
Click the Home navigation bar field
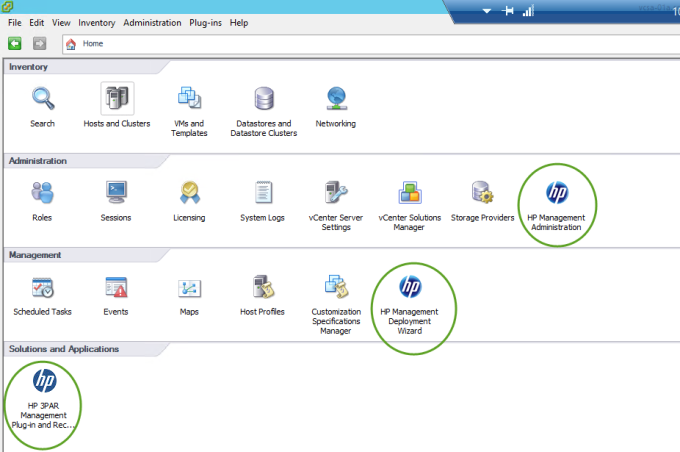click(x=371, y=44)
